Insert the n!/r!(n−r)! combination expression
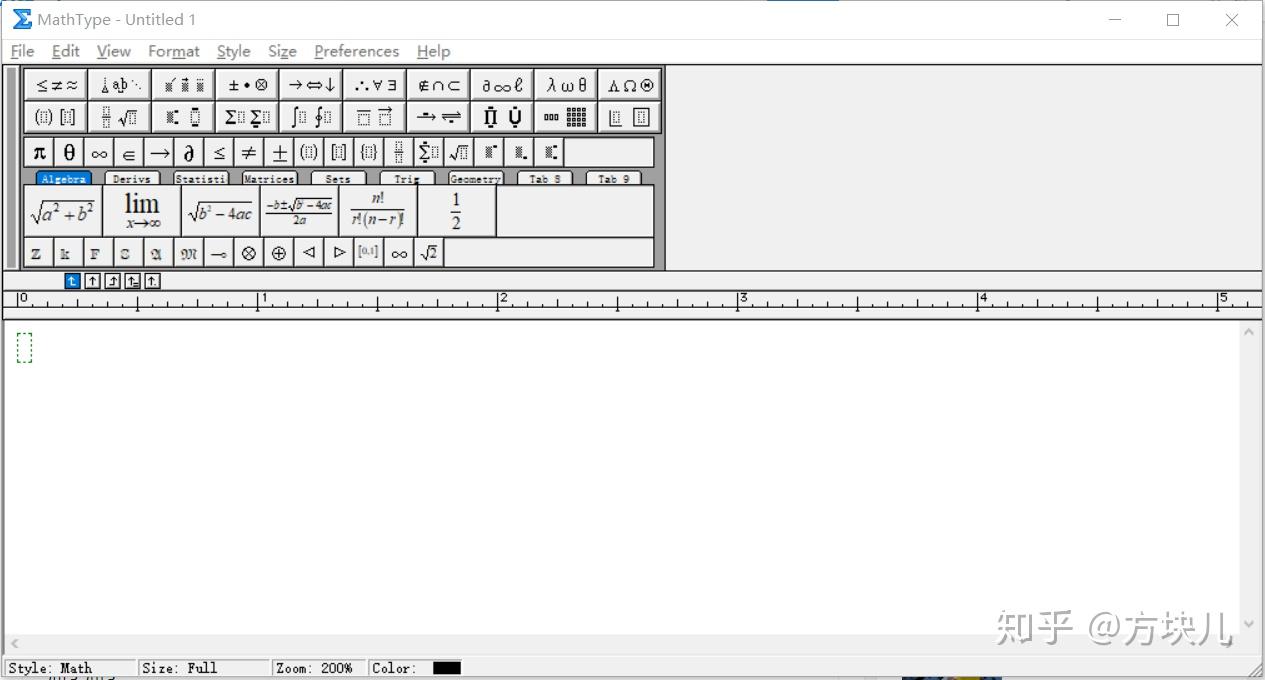 click(x=377, y=211)
